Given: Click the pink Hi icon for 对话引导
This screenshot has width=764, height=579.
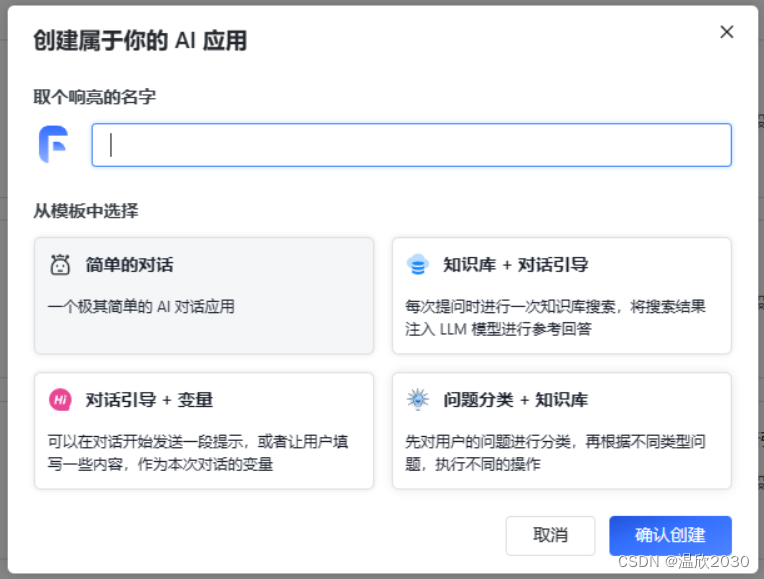Looking at the screenshot, I should [x=60, y=400].
